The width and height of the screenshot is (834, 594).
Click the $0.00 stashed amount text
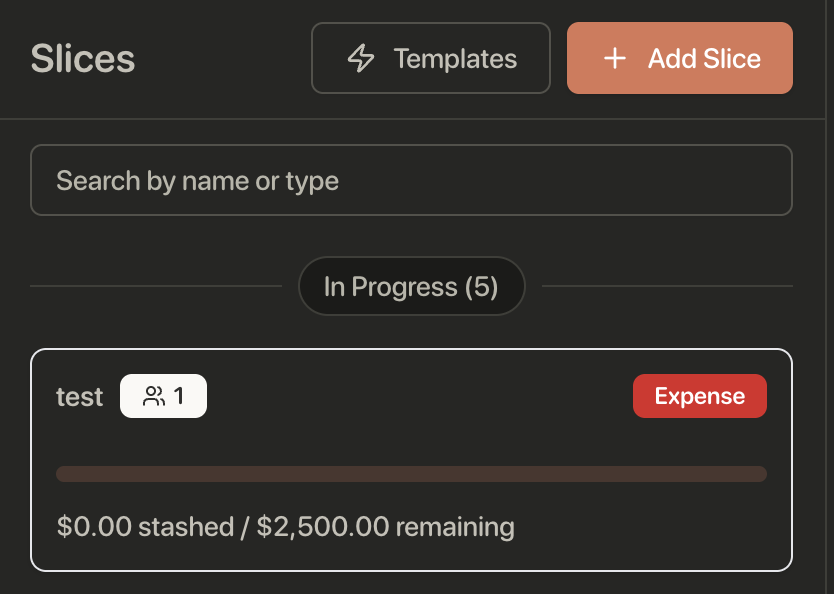(x=143, y=526)
